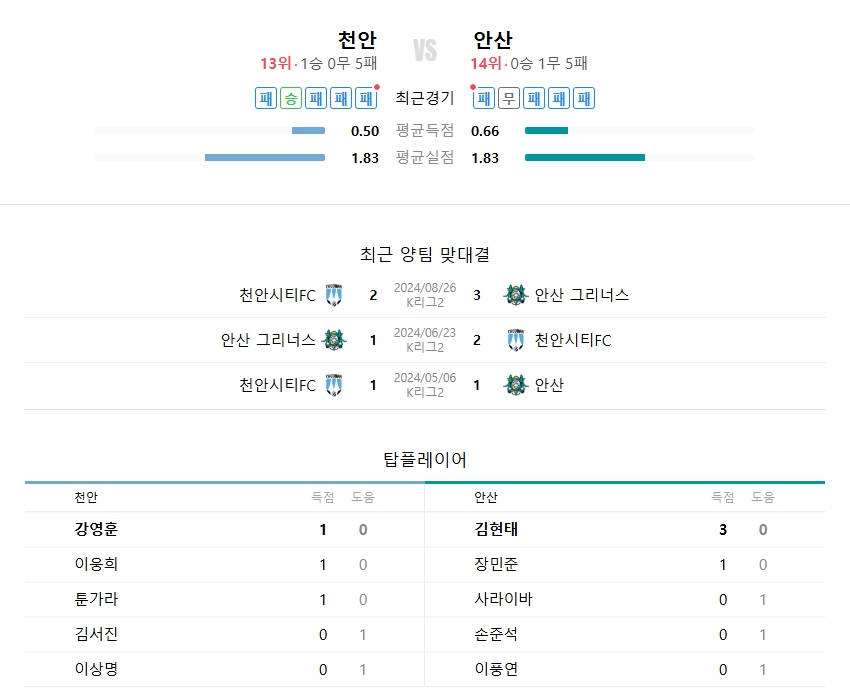Click Cheonan City FC crest in 2024/08/26 match row
The height and width of the screenshot is (692, 850).
(334, 295)
